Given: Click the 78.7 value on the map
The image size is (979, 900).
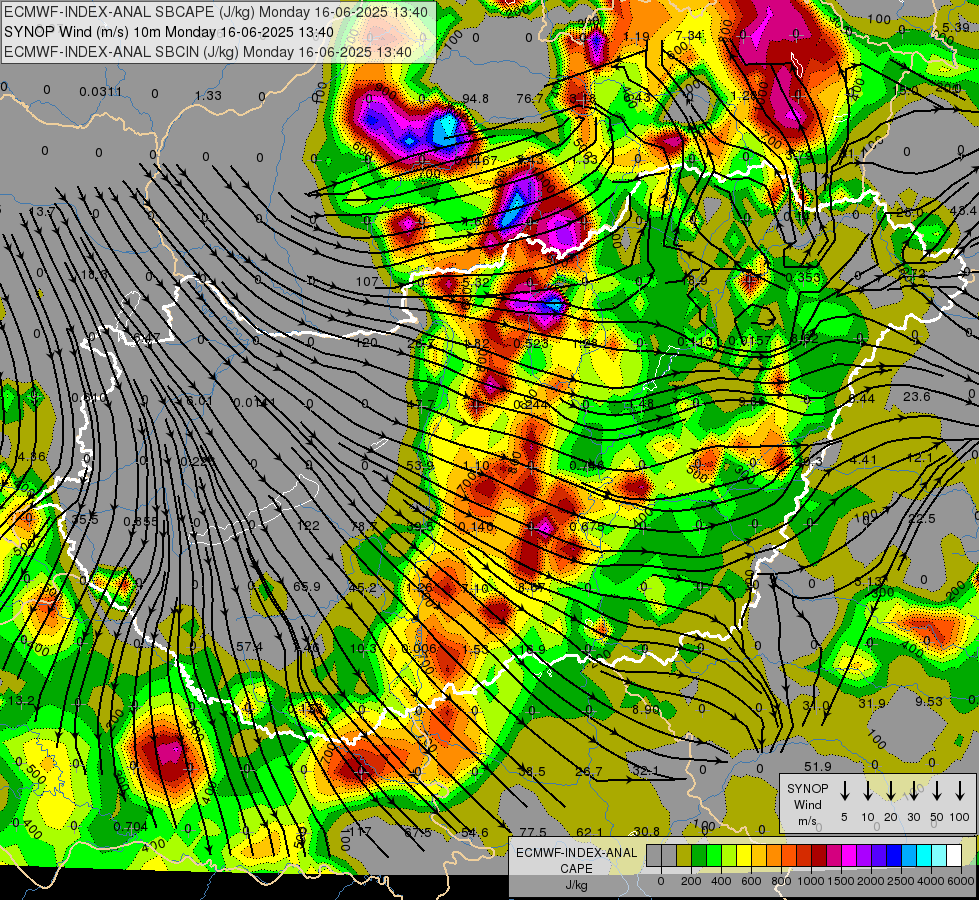Looking at the screenshot, I should pyautogui.click(x=363, y=527).
